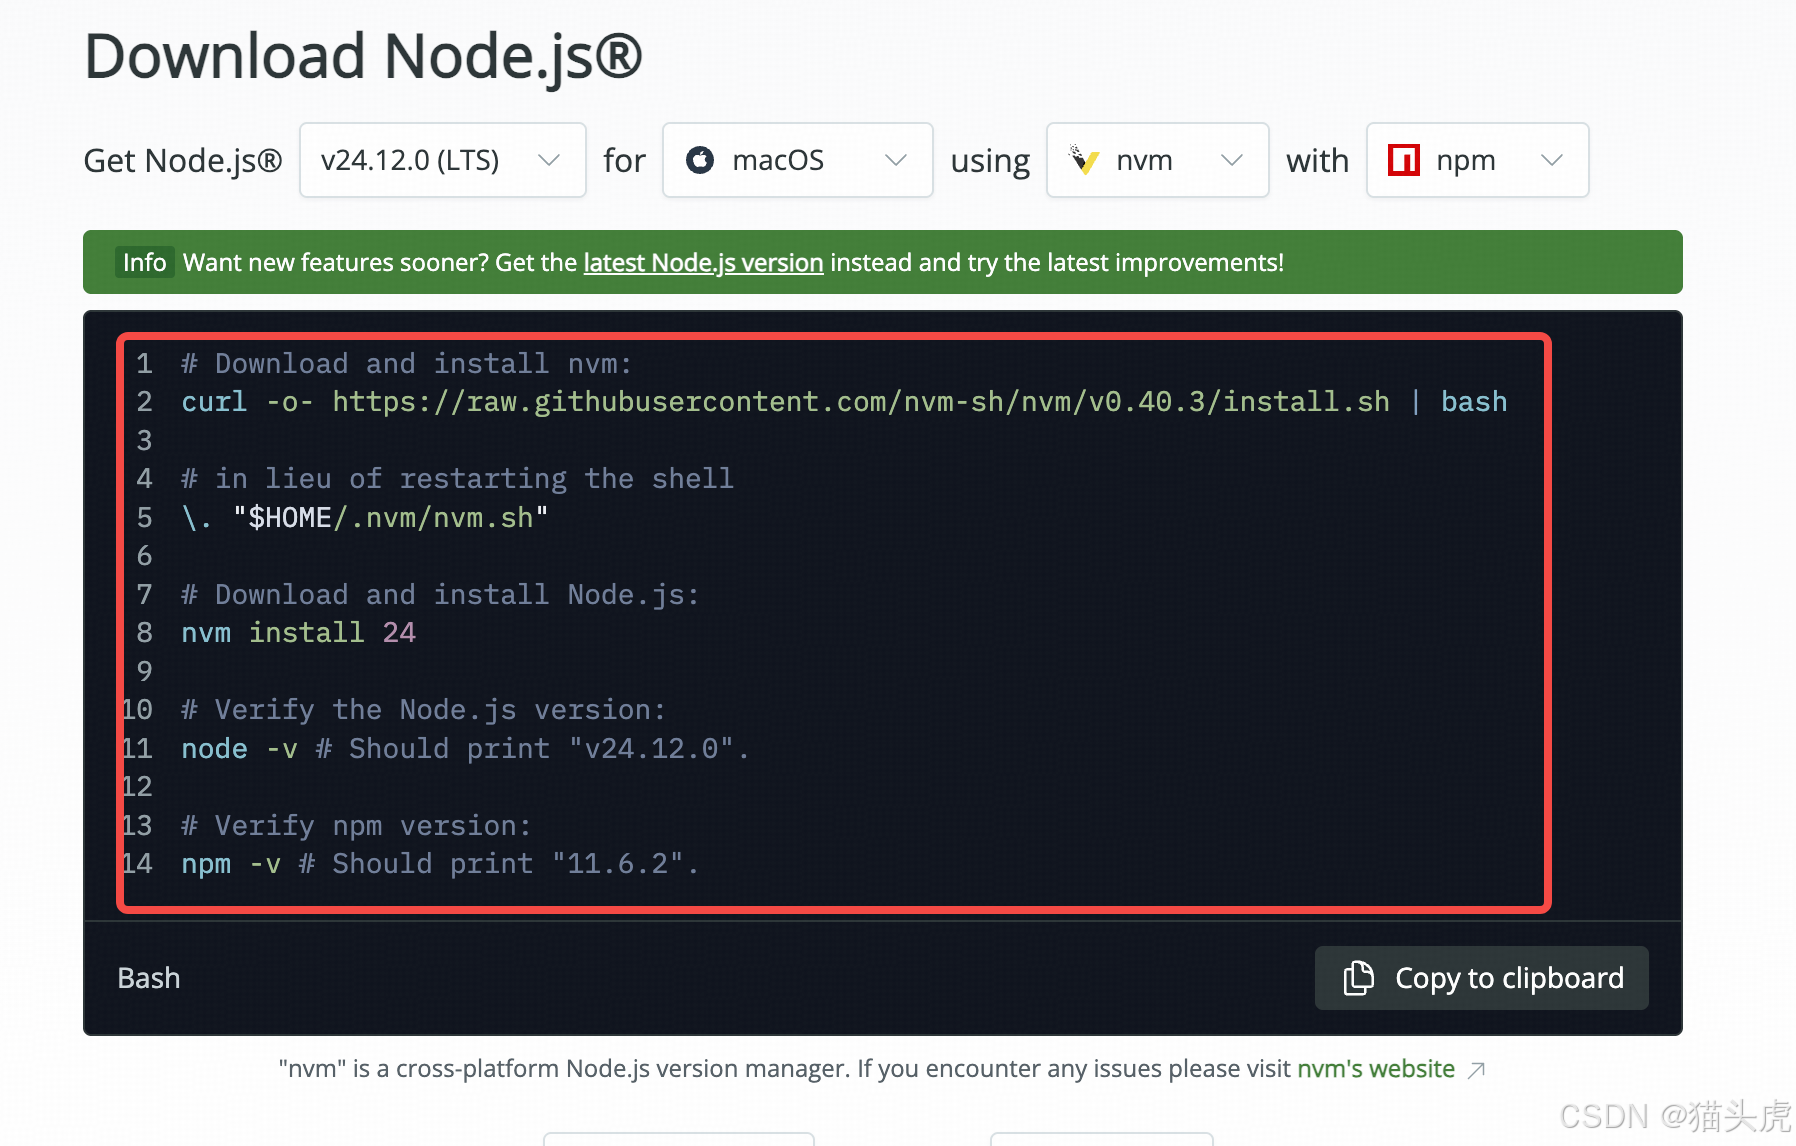The height and width of the screenshot is (1146, 1796).
Task: Click the "nvm install 24" line
Action: click(x=298, y=633)
